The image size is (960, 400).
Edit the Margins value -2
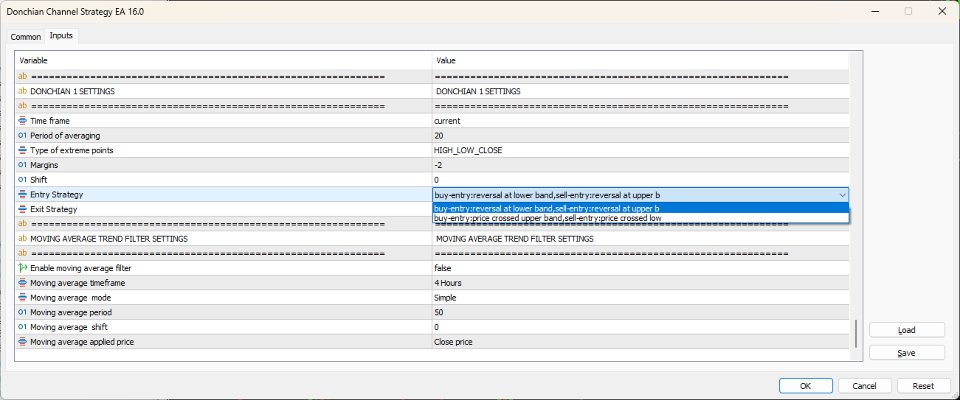click(x=640, y=165)
